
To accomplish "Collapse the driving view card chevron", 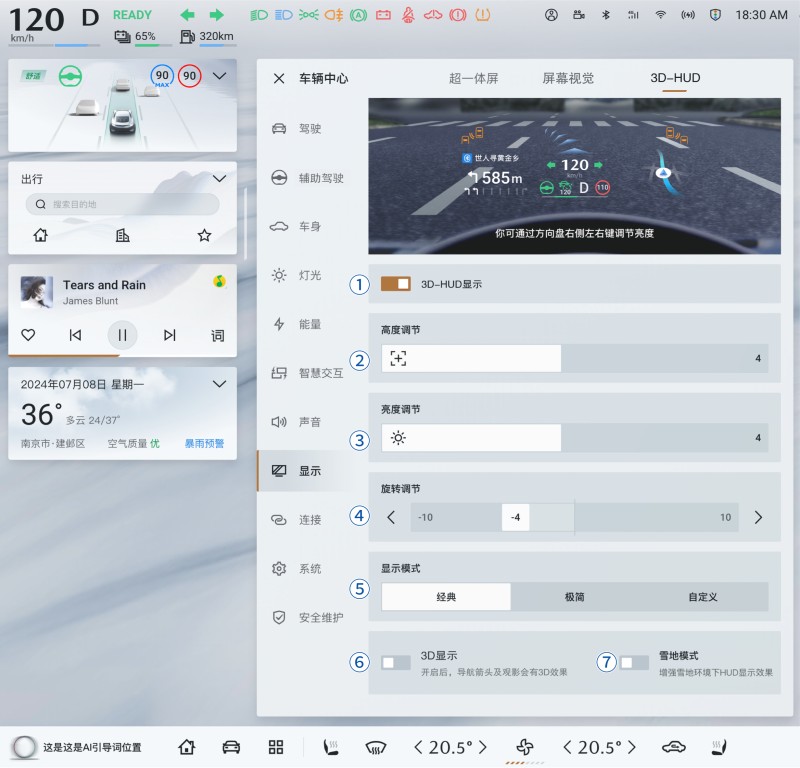I will pyautogui.click(x=219, y=76).
